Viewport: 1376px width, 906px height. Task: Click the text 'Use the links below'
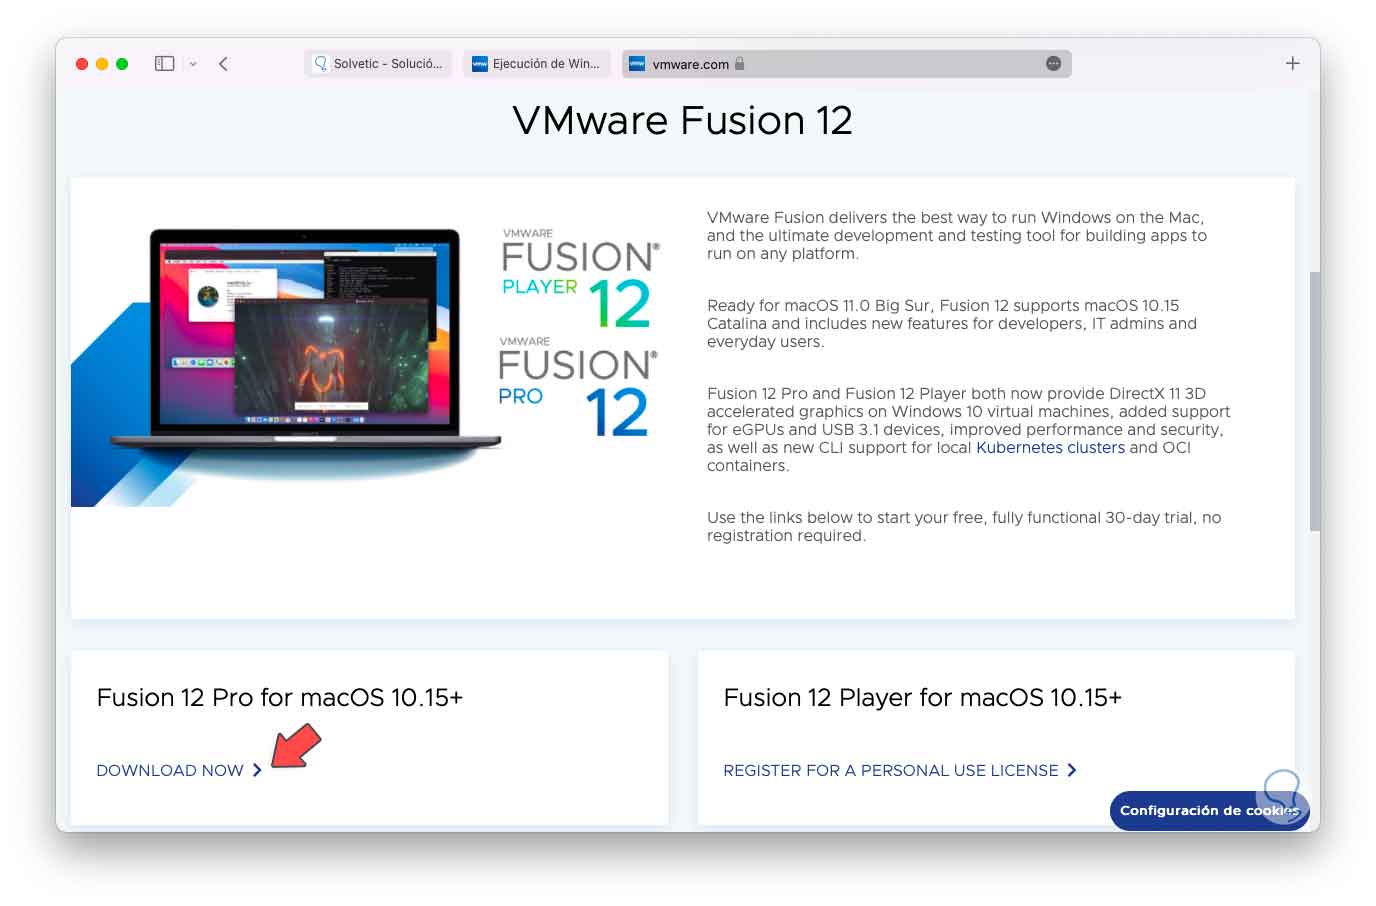[x=964, y=526]
